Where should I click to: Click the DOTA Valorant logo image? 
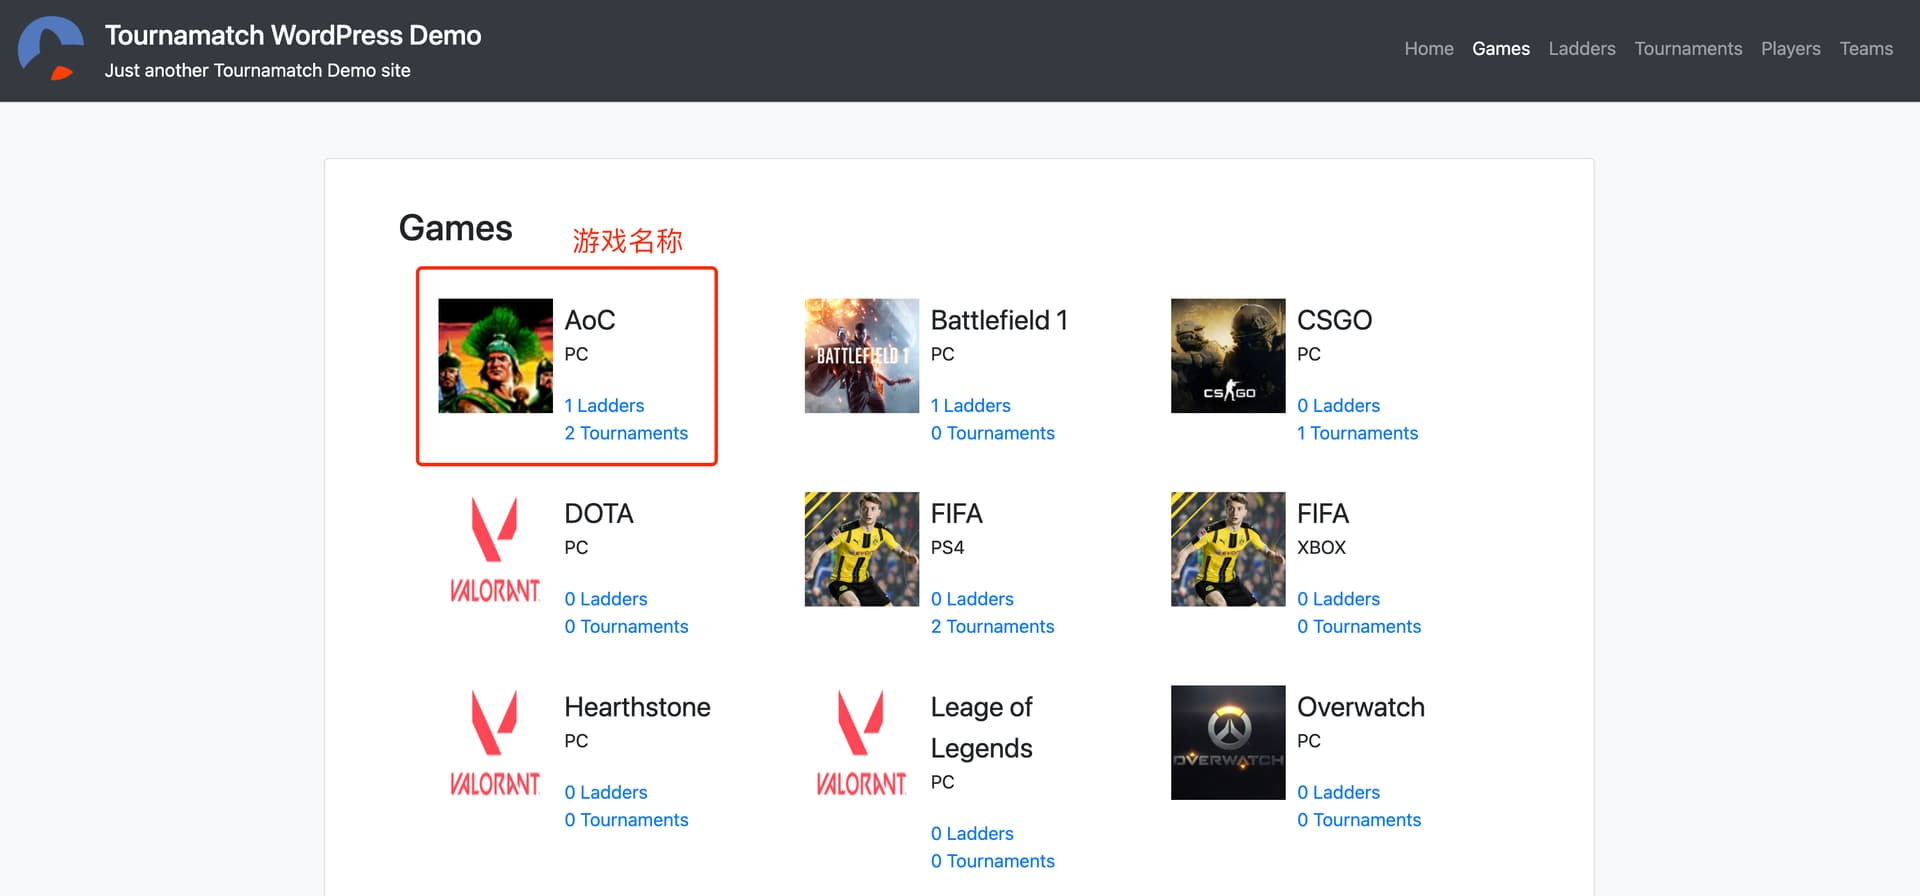point(495,549)
